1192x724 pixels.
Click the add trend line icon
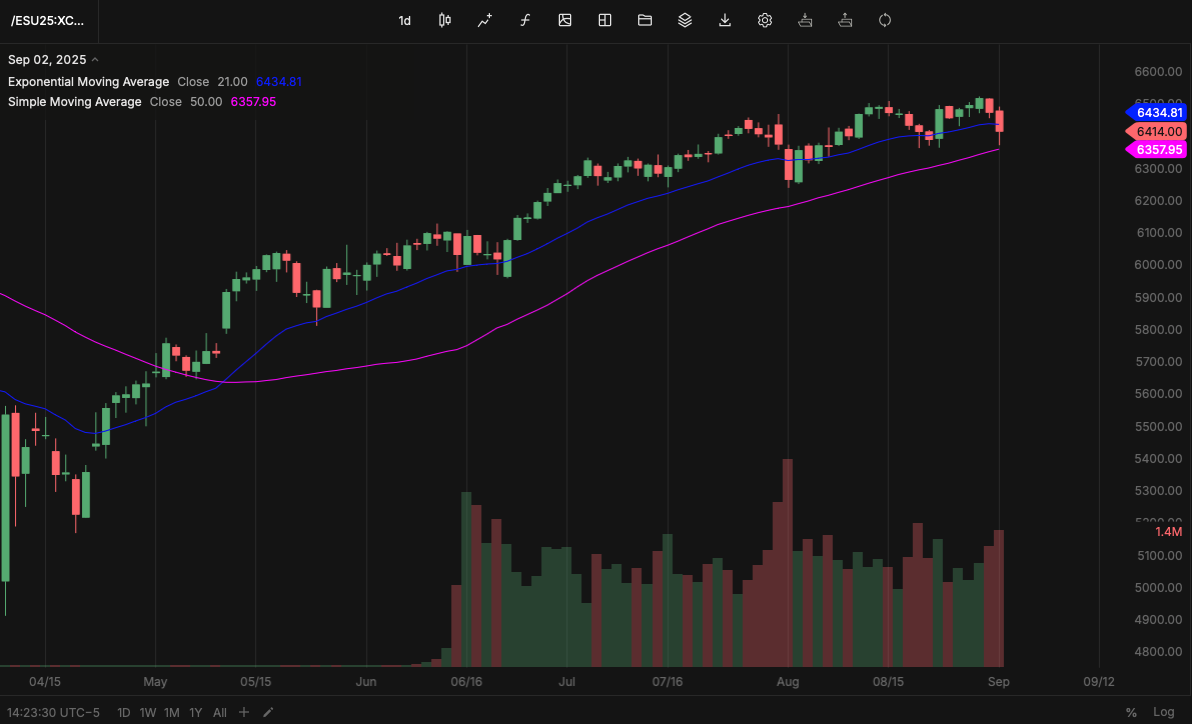tap(485, 20)
